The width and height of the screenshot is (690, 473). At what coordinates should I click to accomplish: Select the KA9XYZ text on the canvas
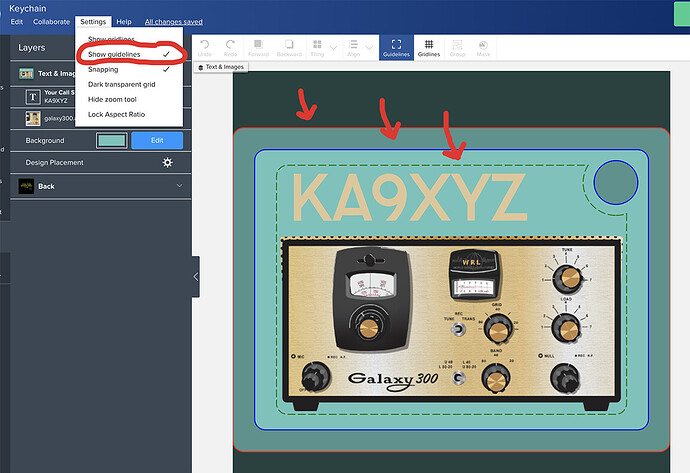click(409, 197)
